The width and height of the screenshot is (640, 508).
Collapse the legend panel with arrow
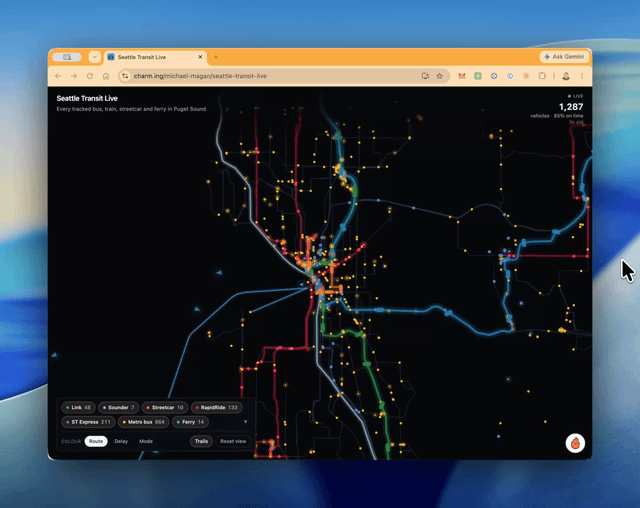(x=245, y=422)
